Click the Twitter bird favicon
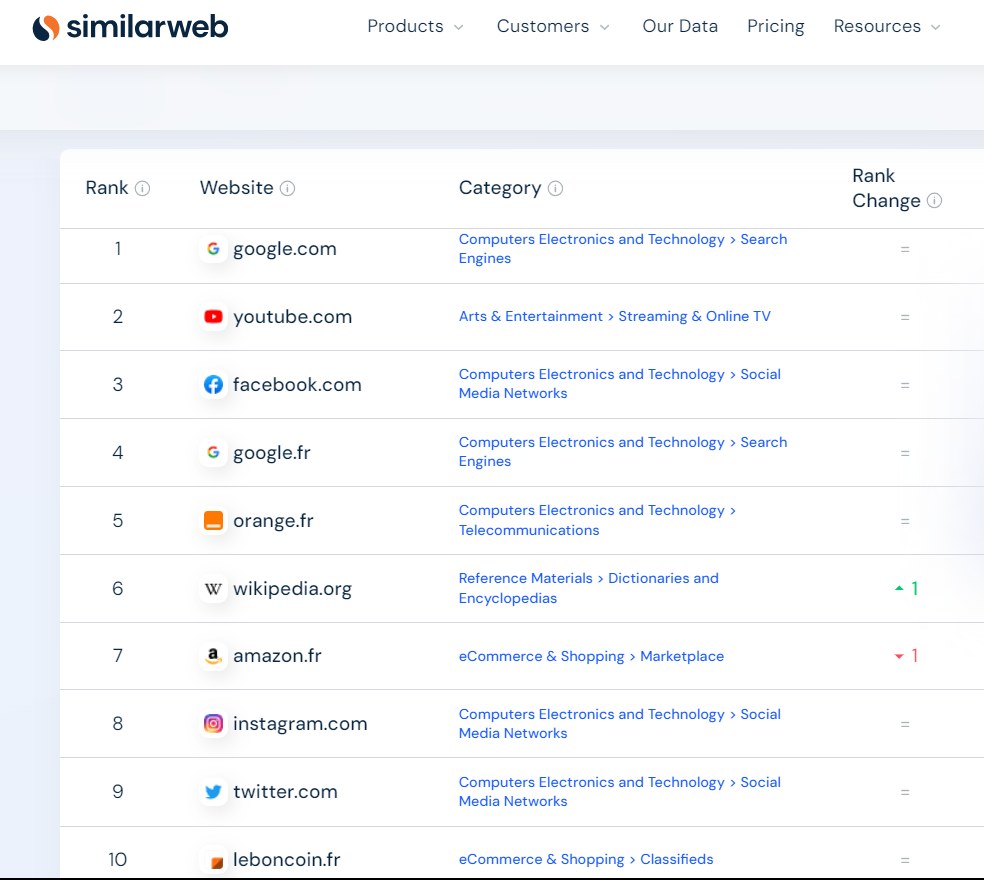This screenshot has width=984, height=880. [213, 791]
